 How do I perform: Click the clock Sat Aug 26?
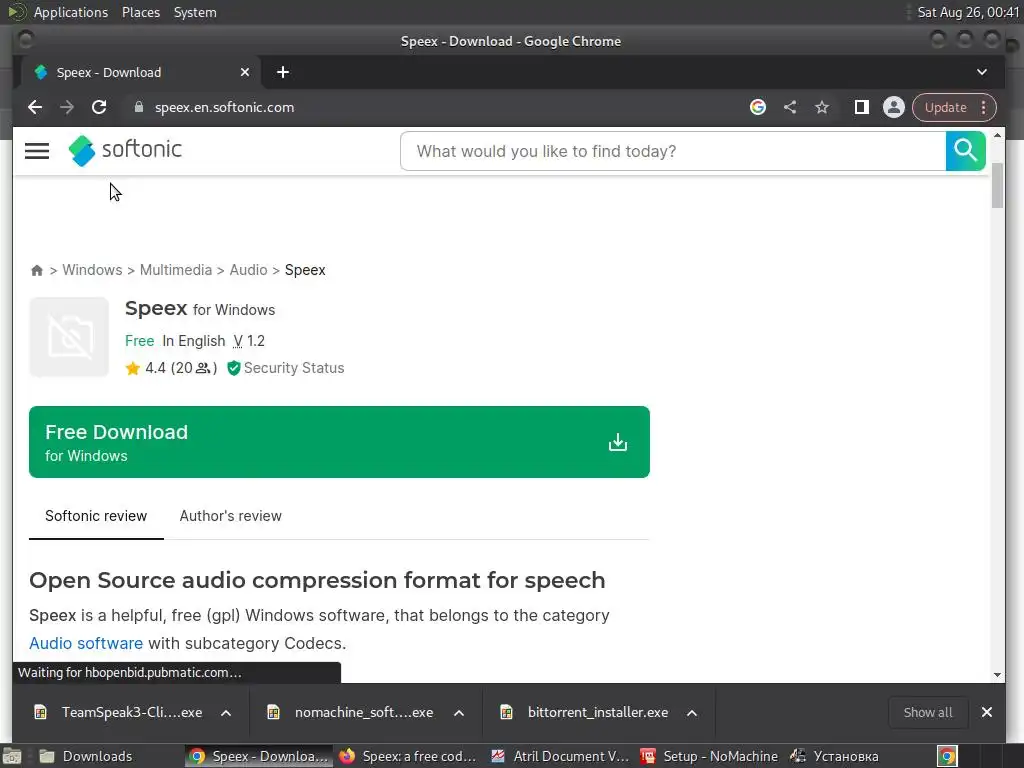[x=968, y=12]
